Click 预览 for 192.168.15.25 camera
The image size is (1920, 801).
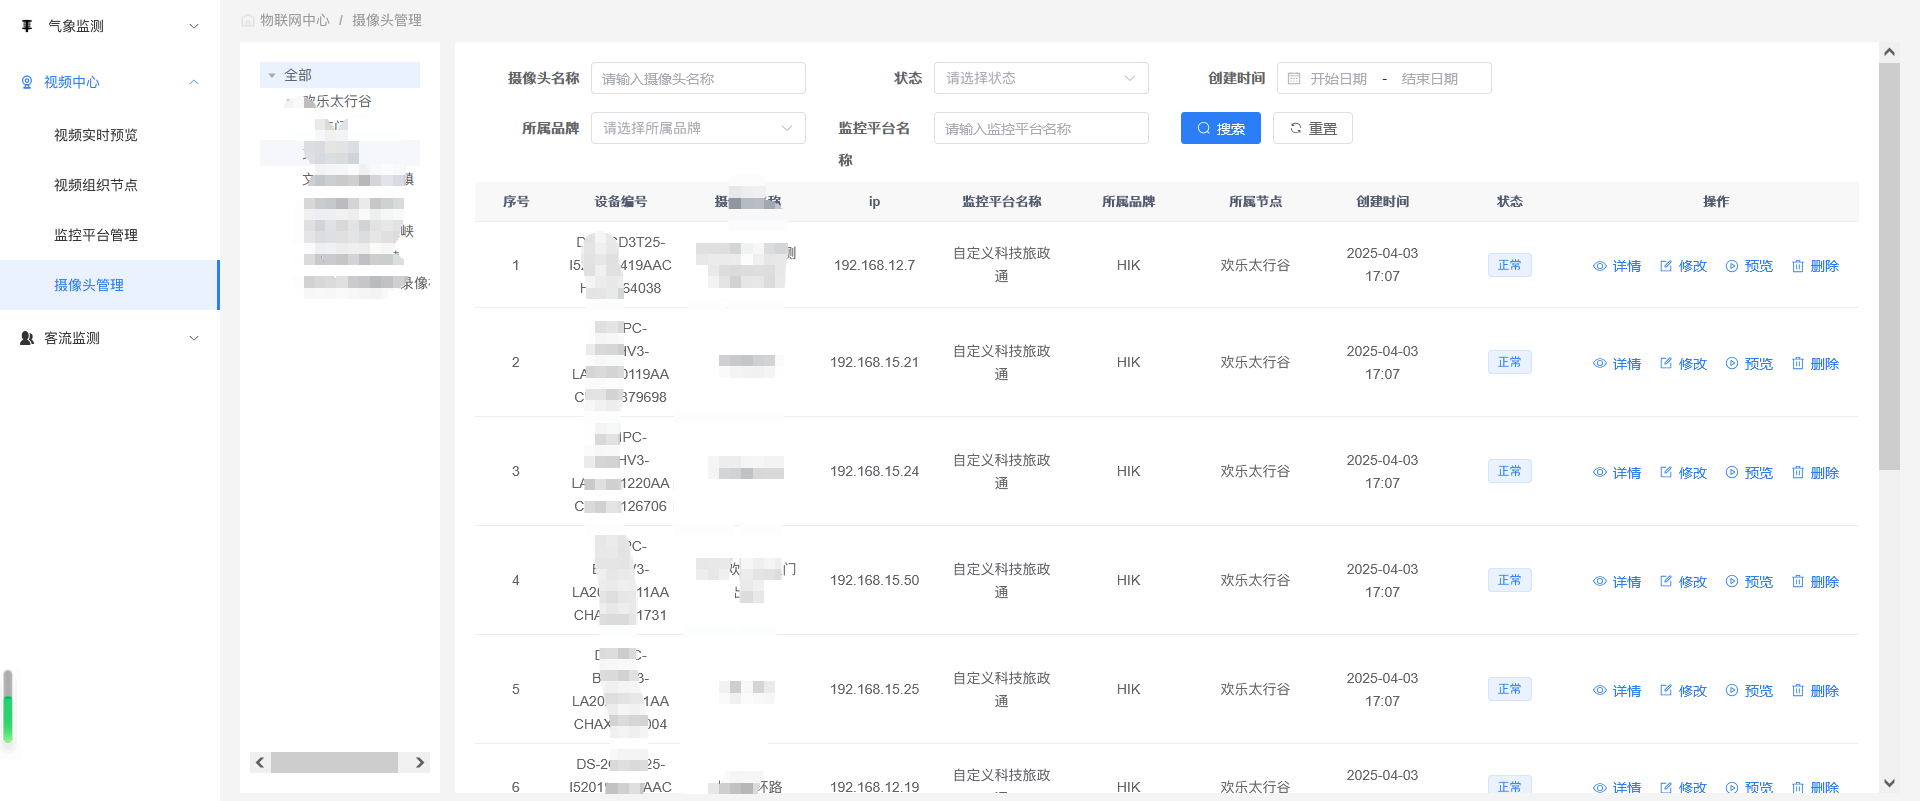coord(1749,691)
